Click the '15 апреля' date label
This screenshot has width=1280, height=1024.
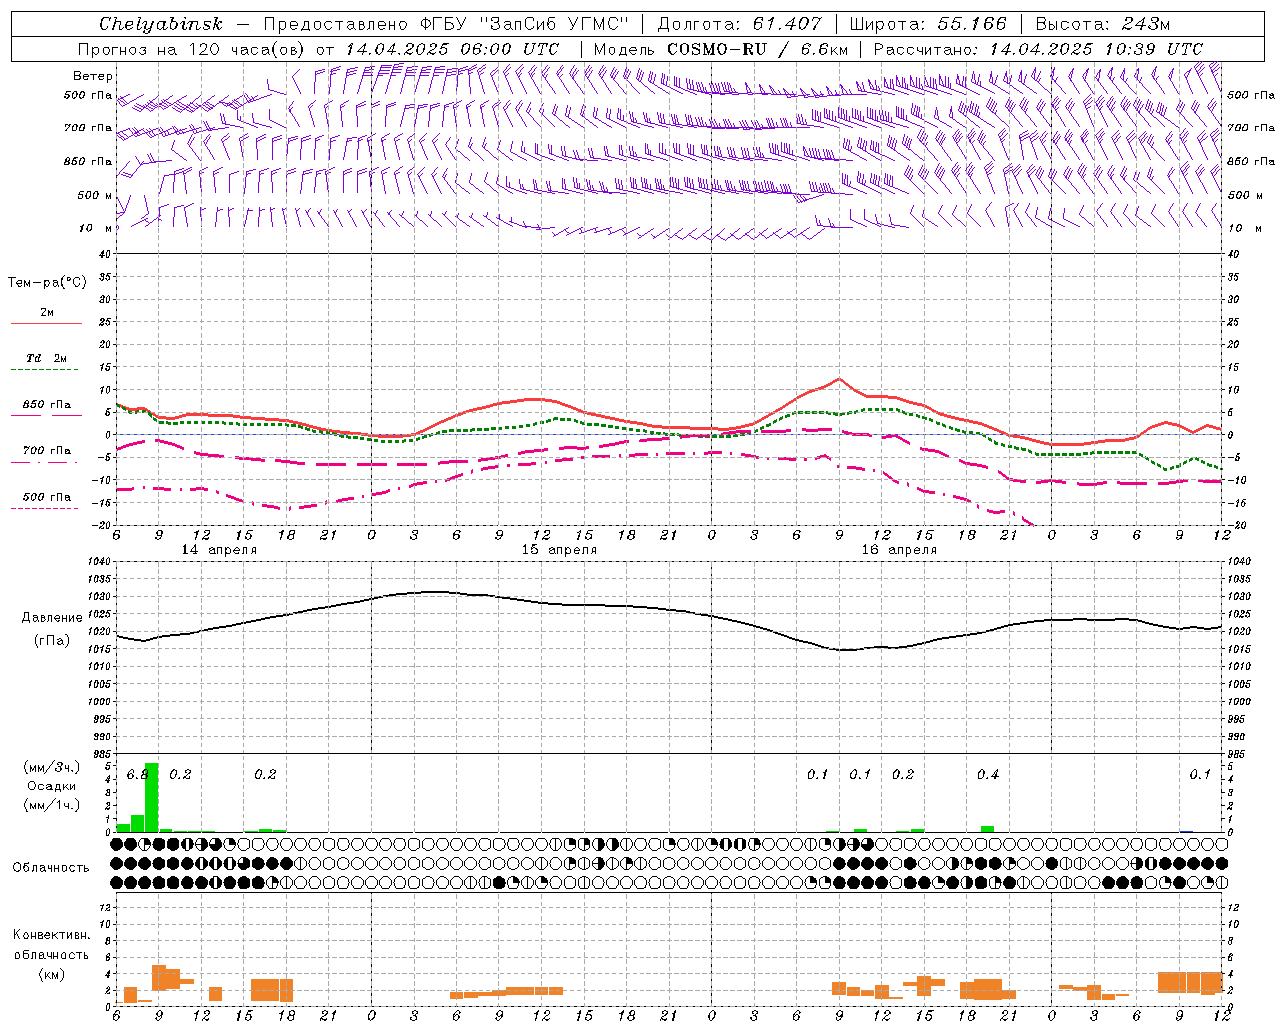click(x=559, y=550)
